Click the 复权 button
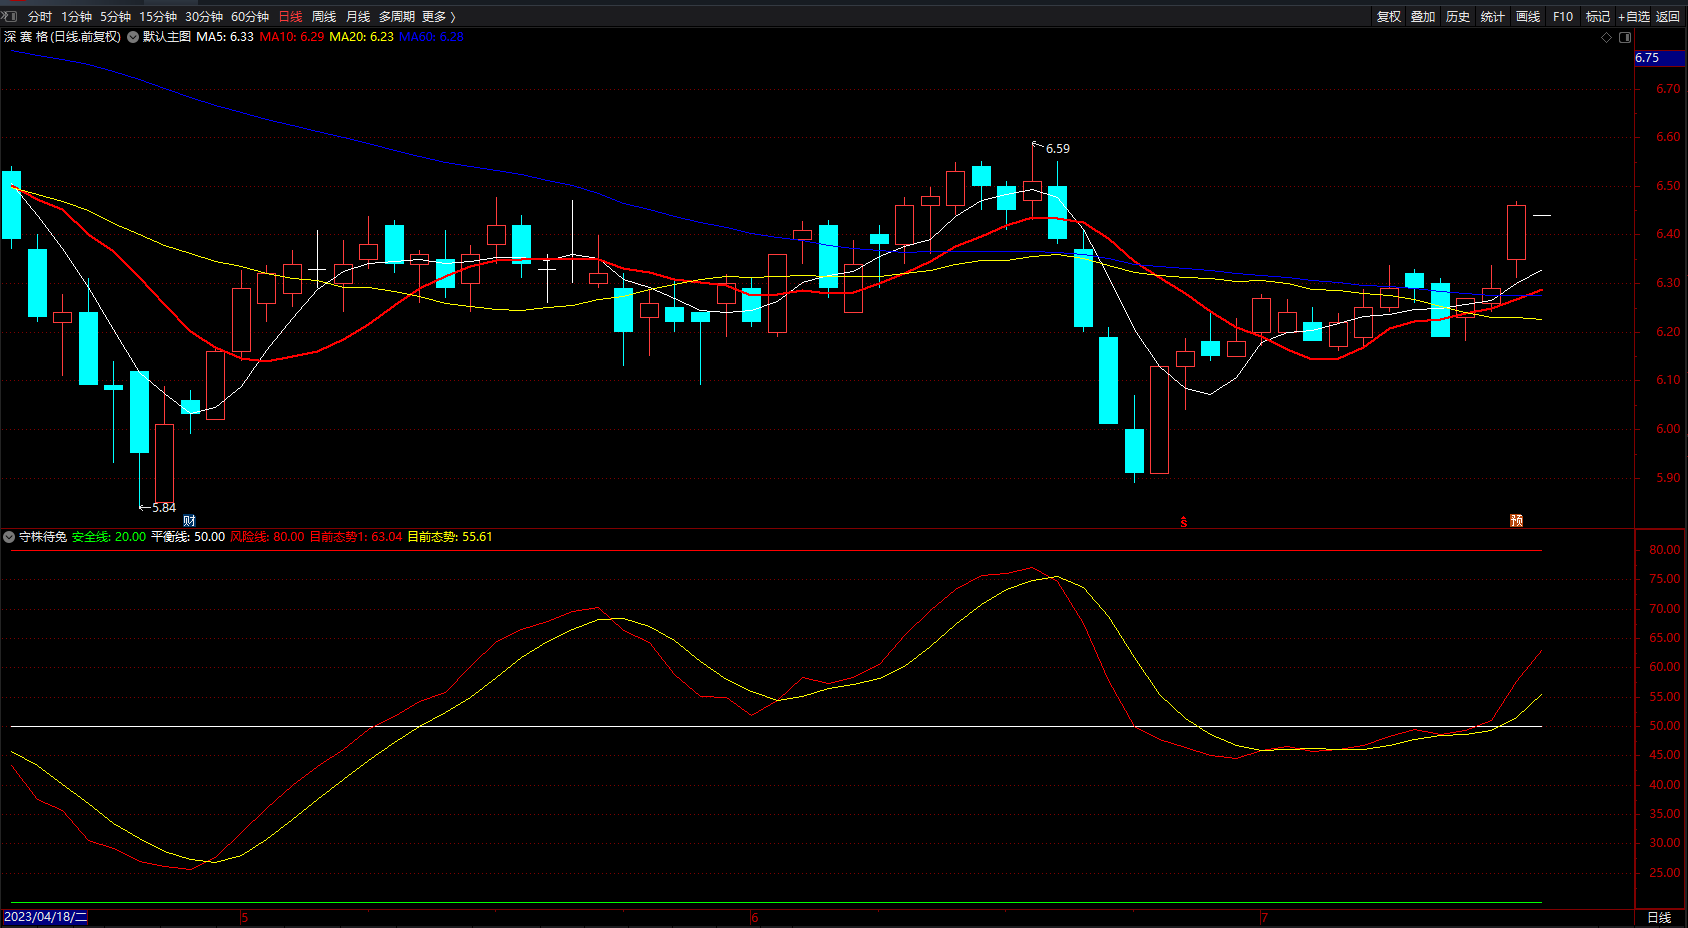This screenshot has height=928, width=1688. point(1389,16)
